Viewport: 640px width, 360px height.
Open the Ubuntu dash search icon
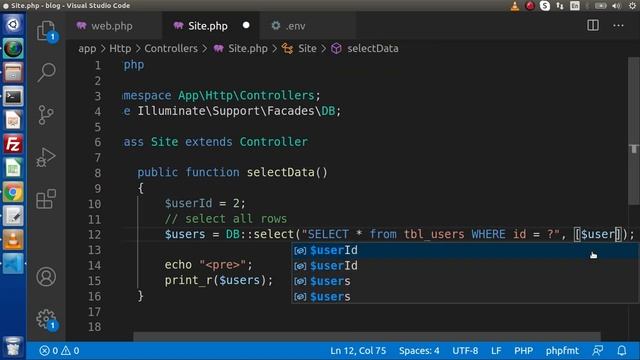tap(13, 24)
